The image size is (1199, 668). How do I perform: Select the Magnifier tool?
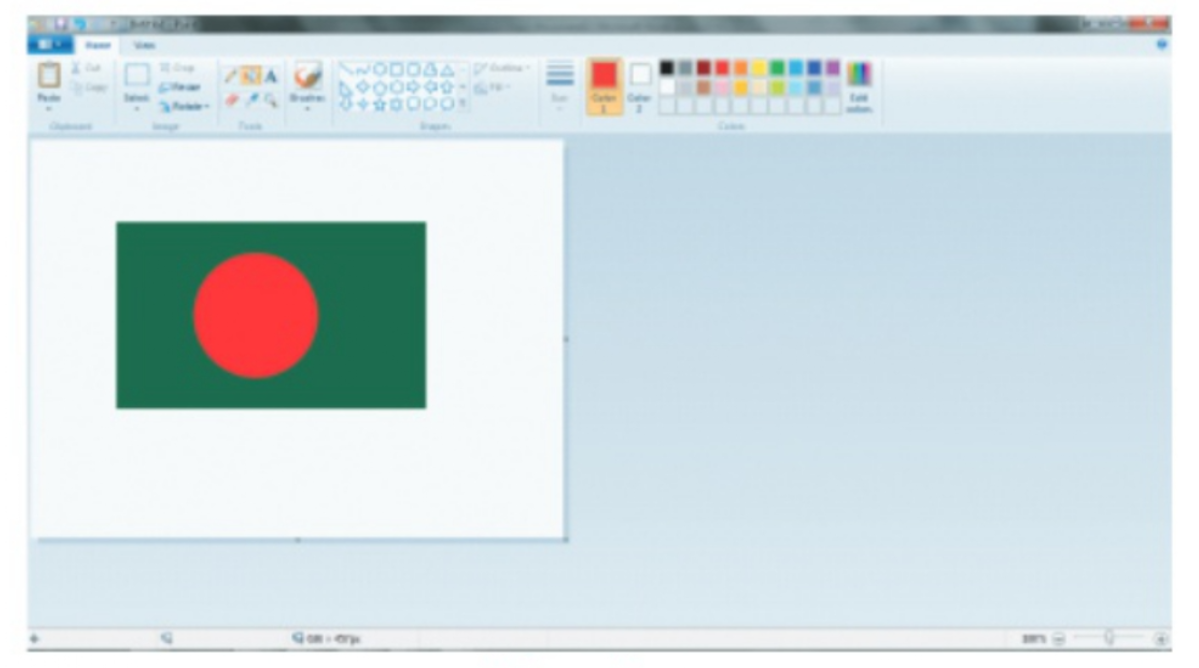coord(270,100)
